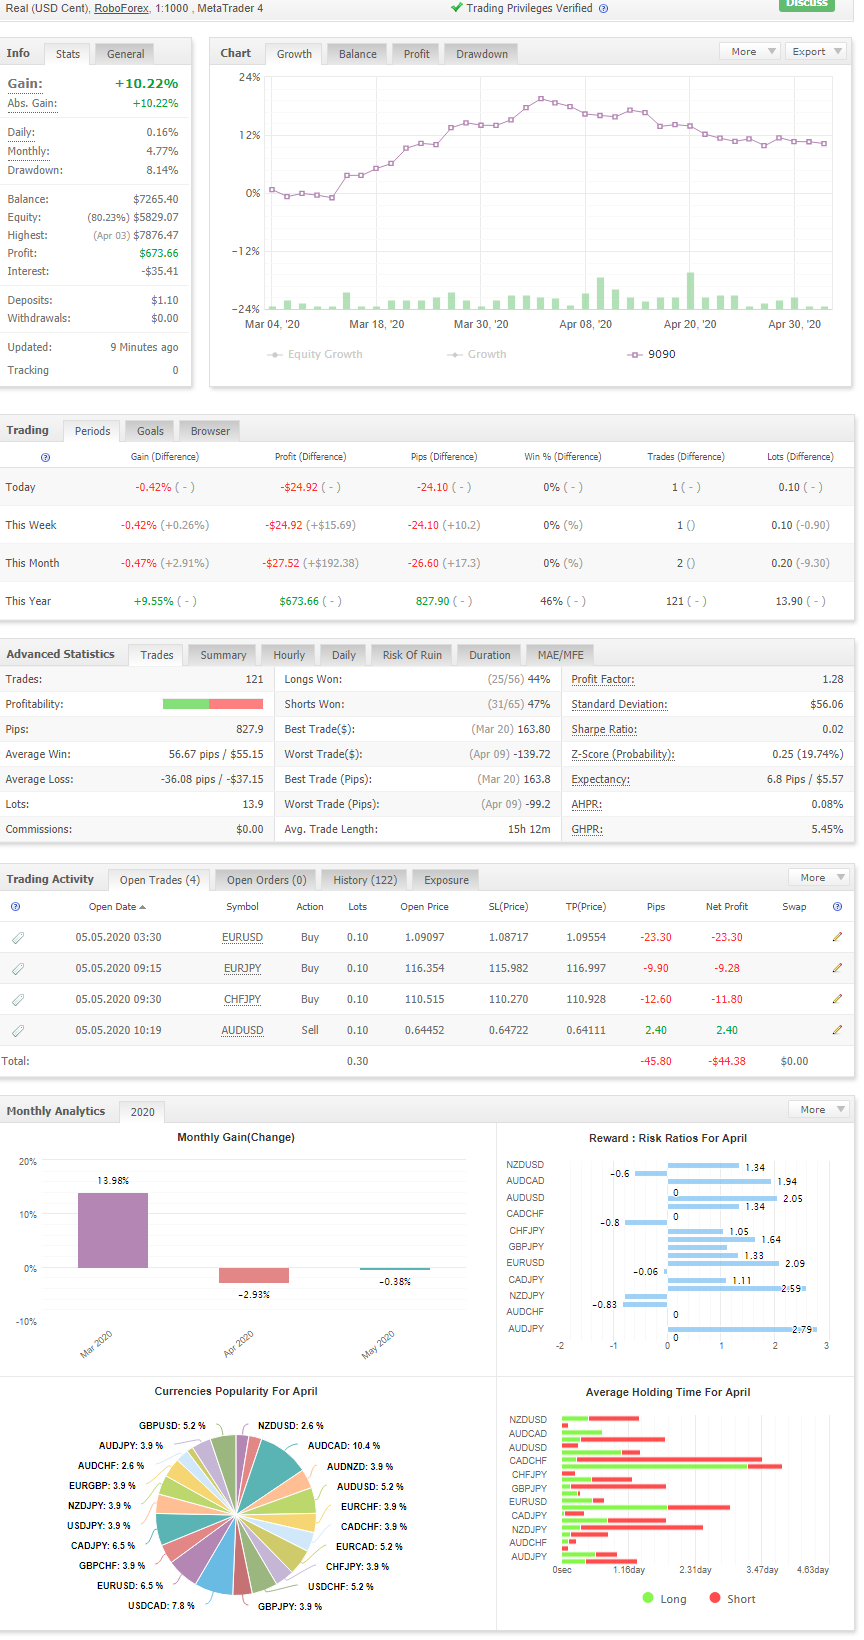
Task: Click help icon next to Trading Privileges Verified
Action: (x=603, y=8)
